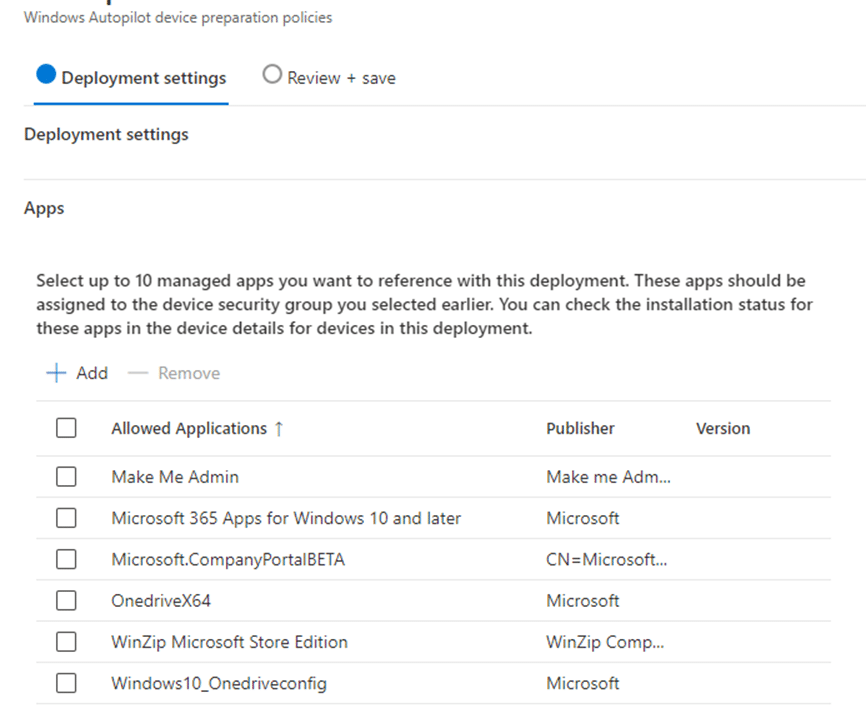Select the Microsoft.CompanyPortalBETA app name

[x=228, y=559]
